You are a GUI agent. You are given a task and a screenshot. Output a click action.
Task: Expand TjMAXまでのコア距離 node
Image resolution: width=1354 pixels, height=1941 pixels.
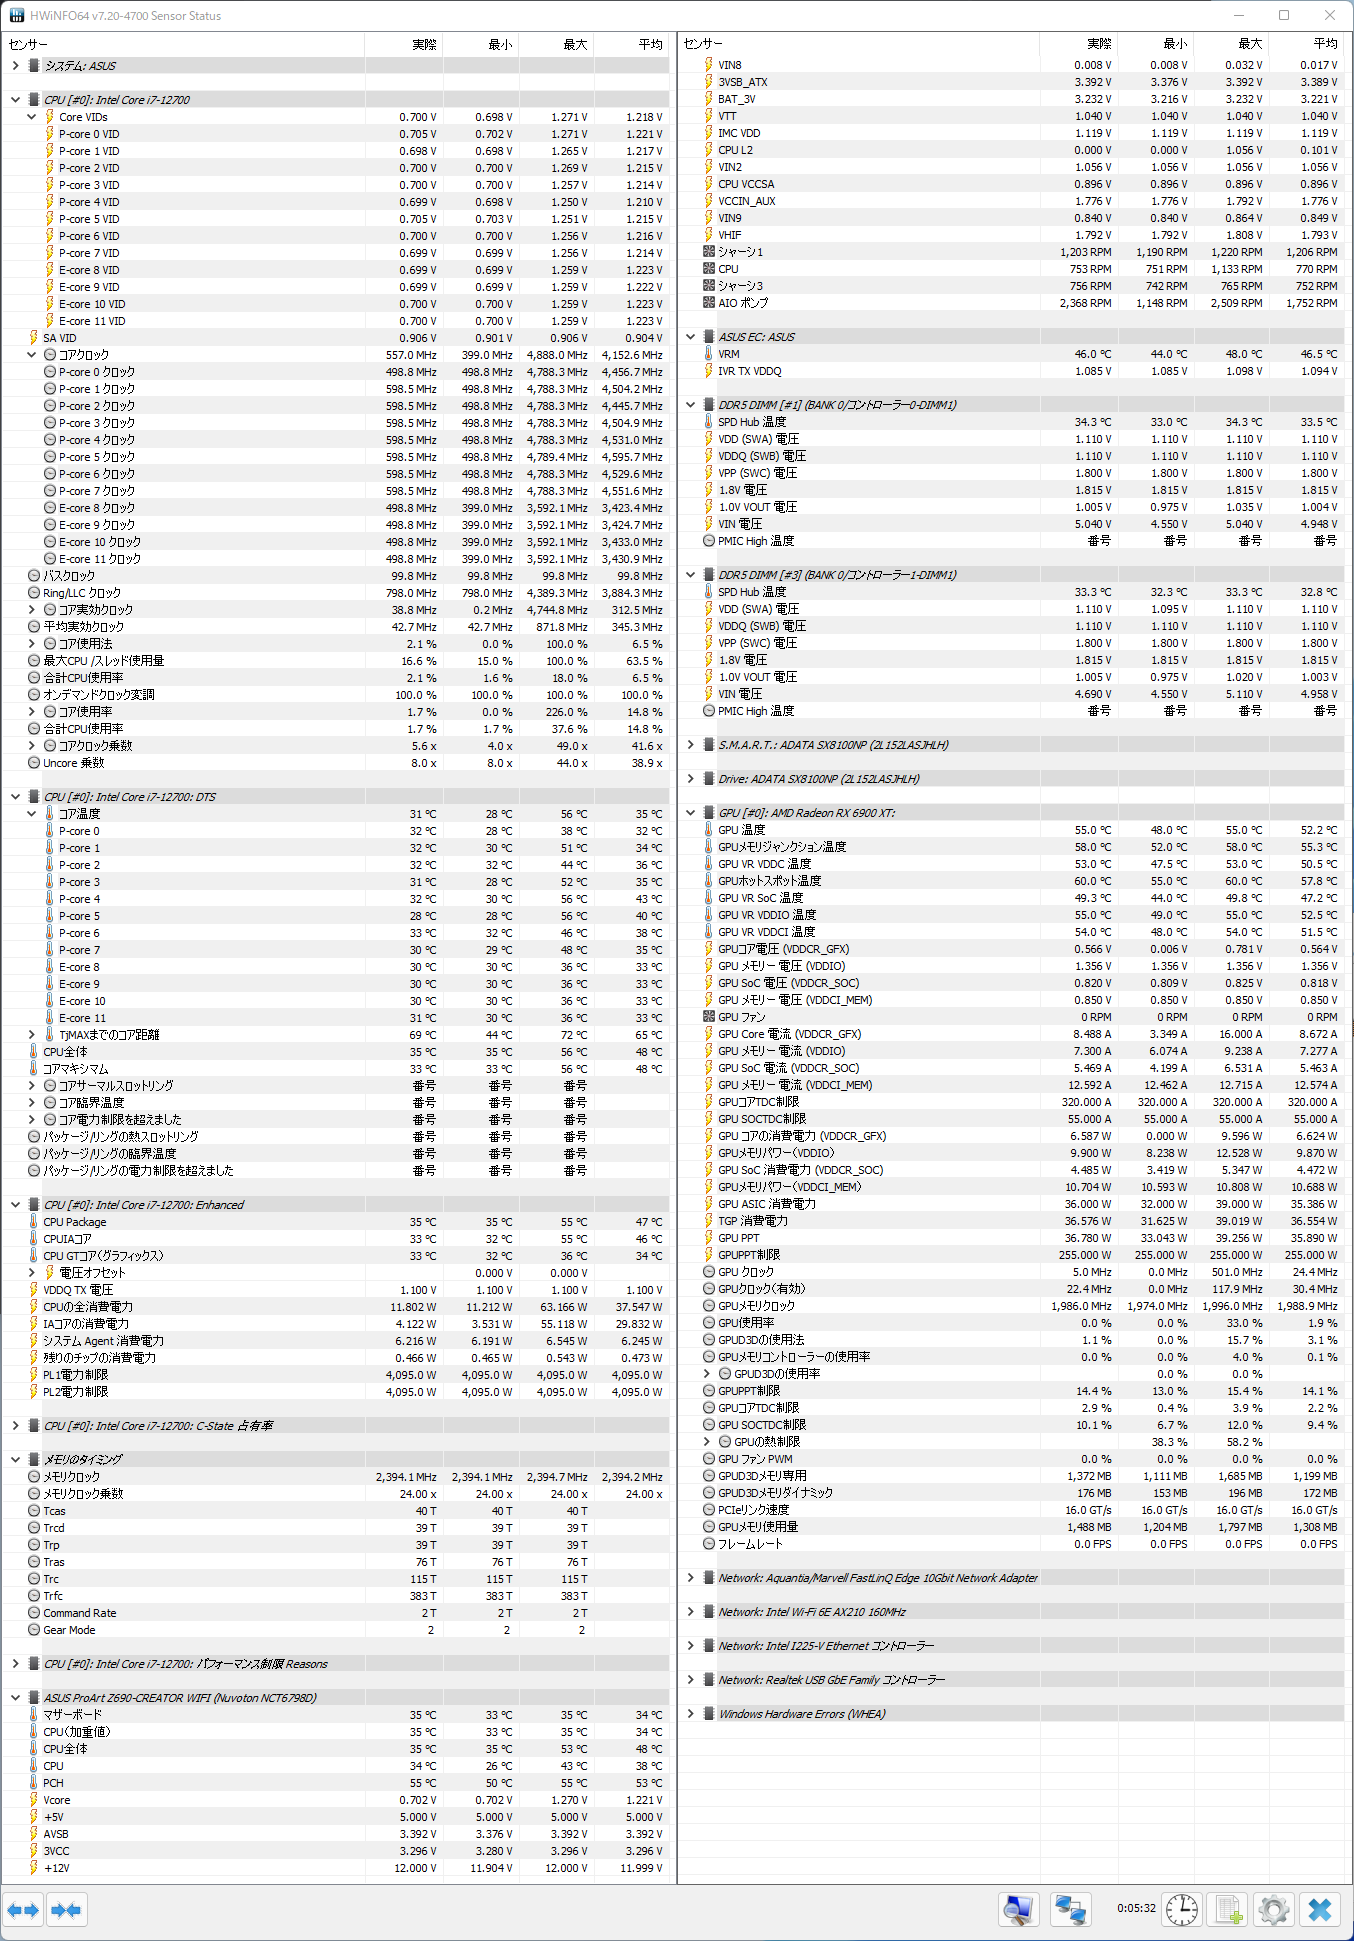(31, 1035)
